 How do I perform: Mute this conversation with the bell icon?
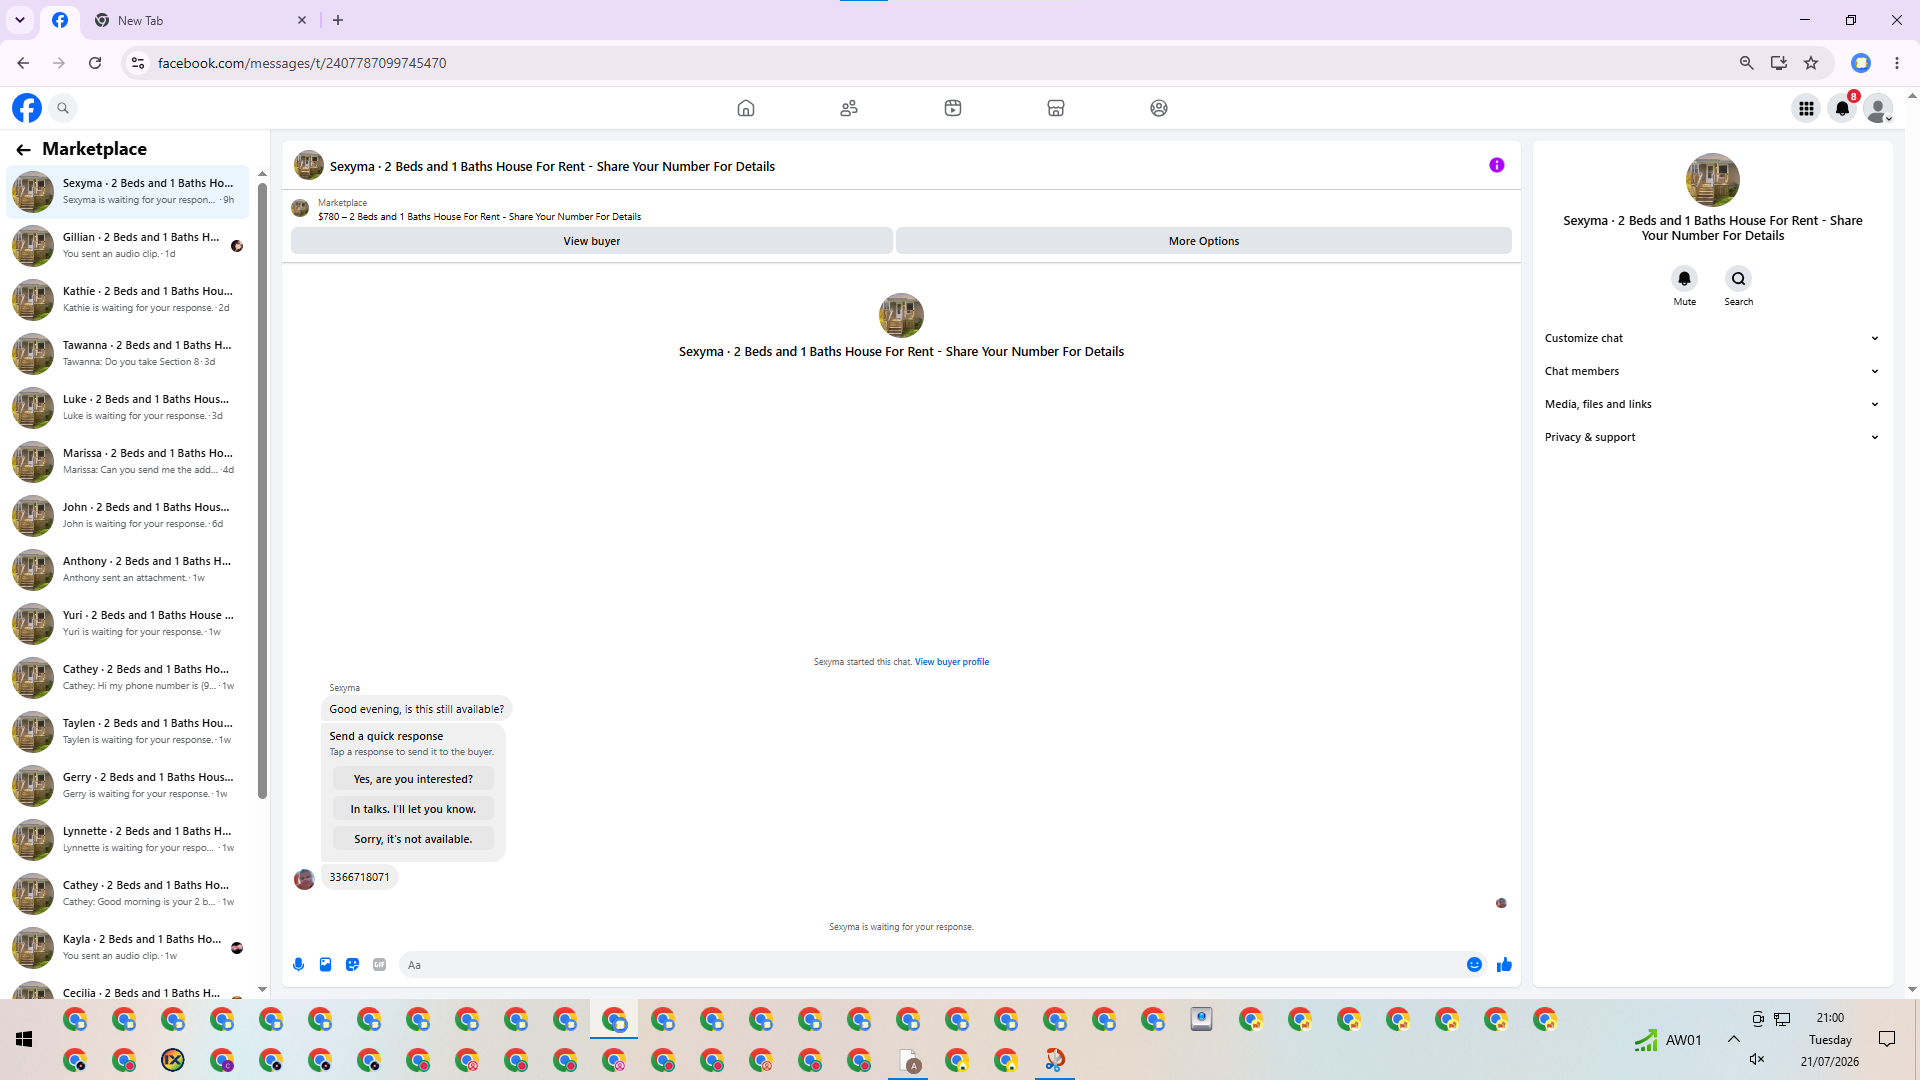point(1685,279)
